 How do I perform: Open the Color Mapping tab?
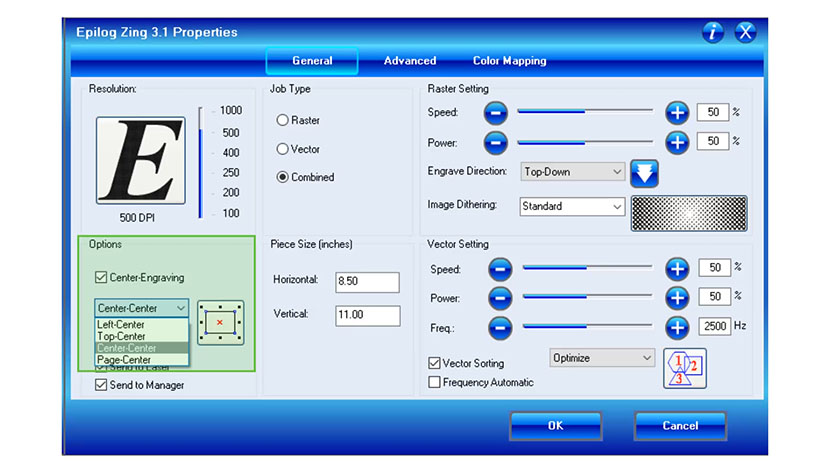coord(509,61)
